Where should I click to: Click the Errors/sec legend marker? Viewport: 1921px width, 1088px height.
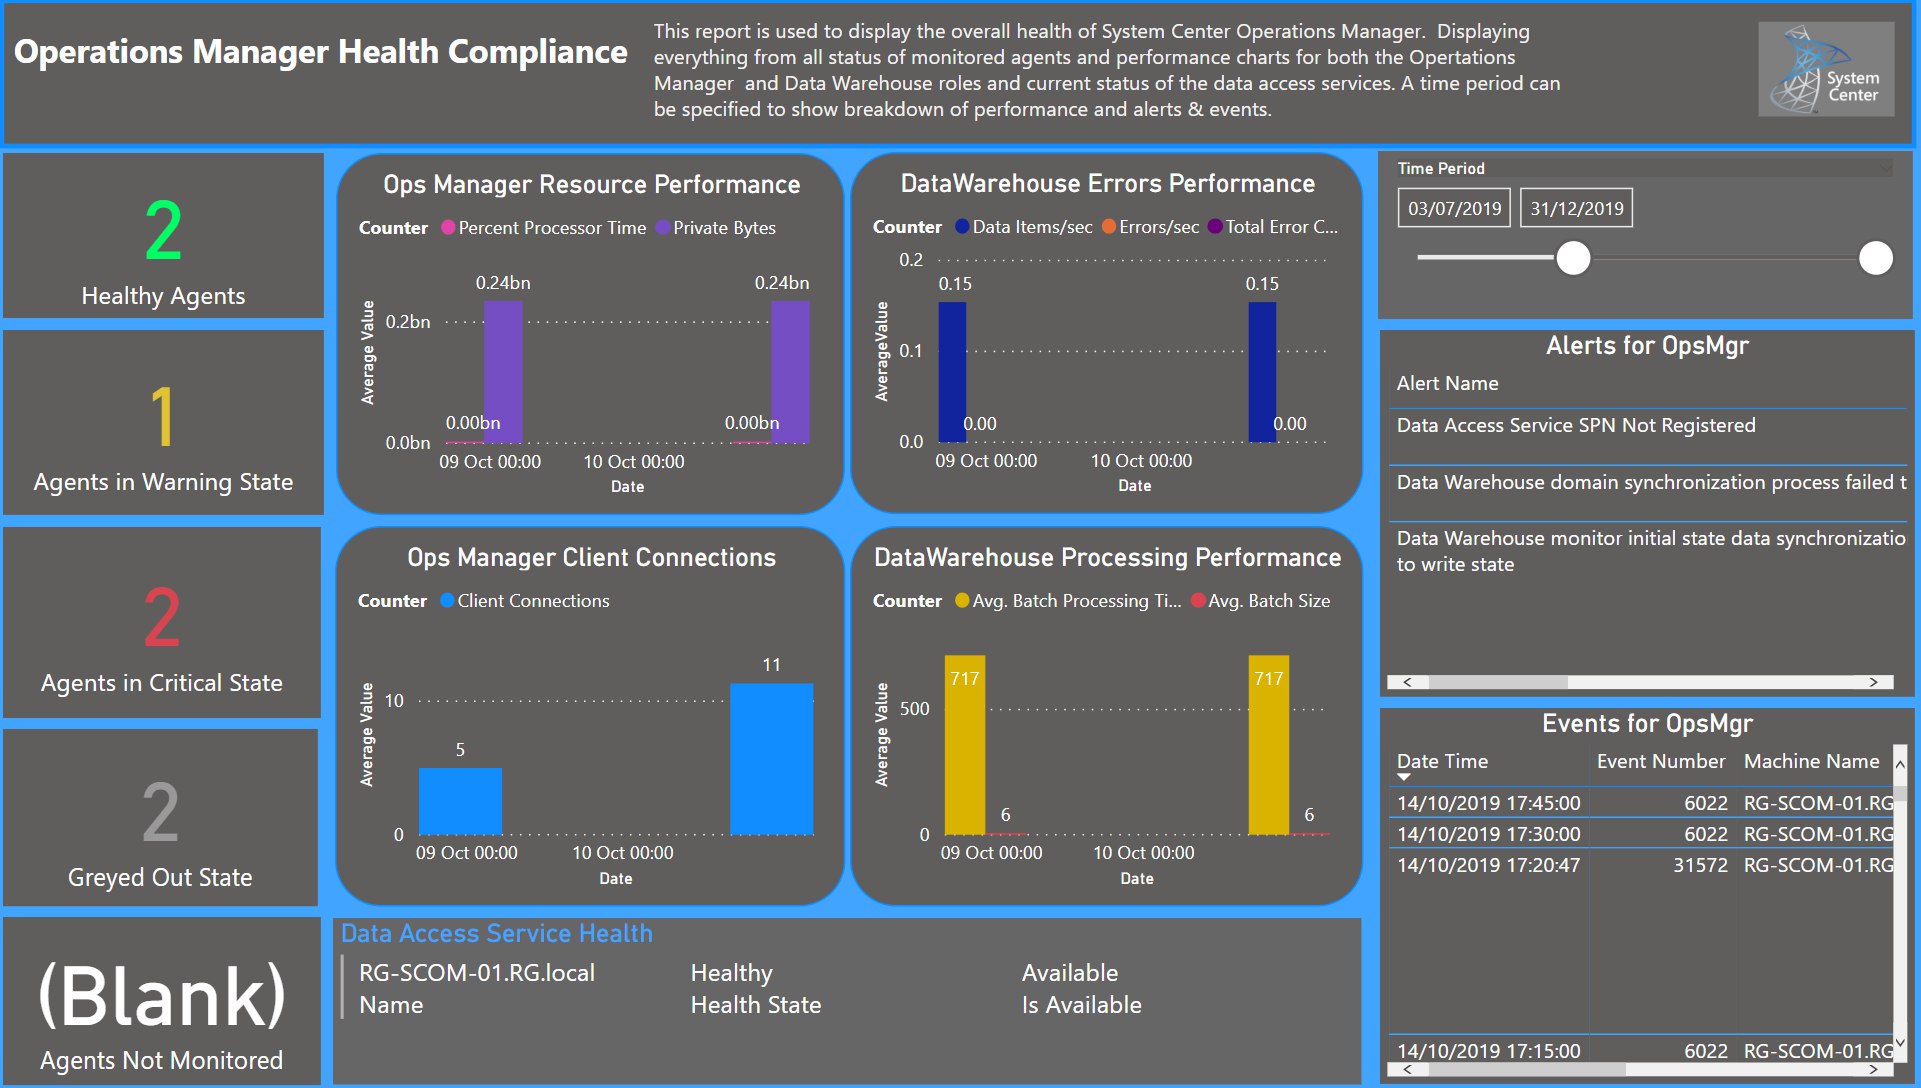point(1108,227)
